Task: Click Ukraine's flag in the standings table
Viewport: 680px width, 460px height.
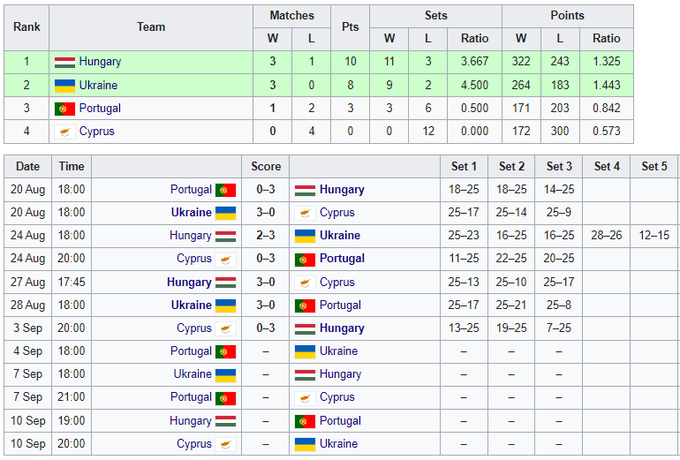Action: pos(65,85)
